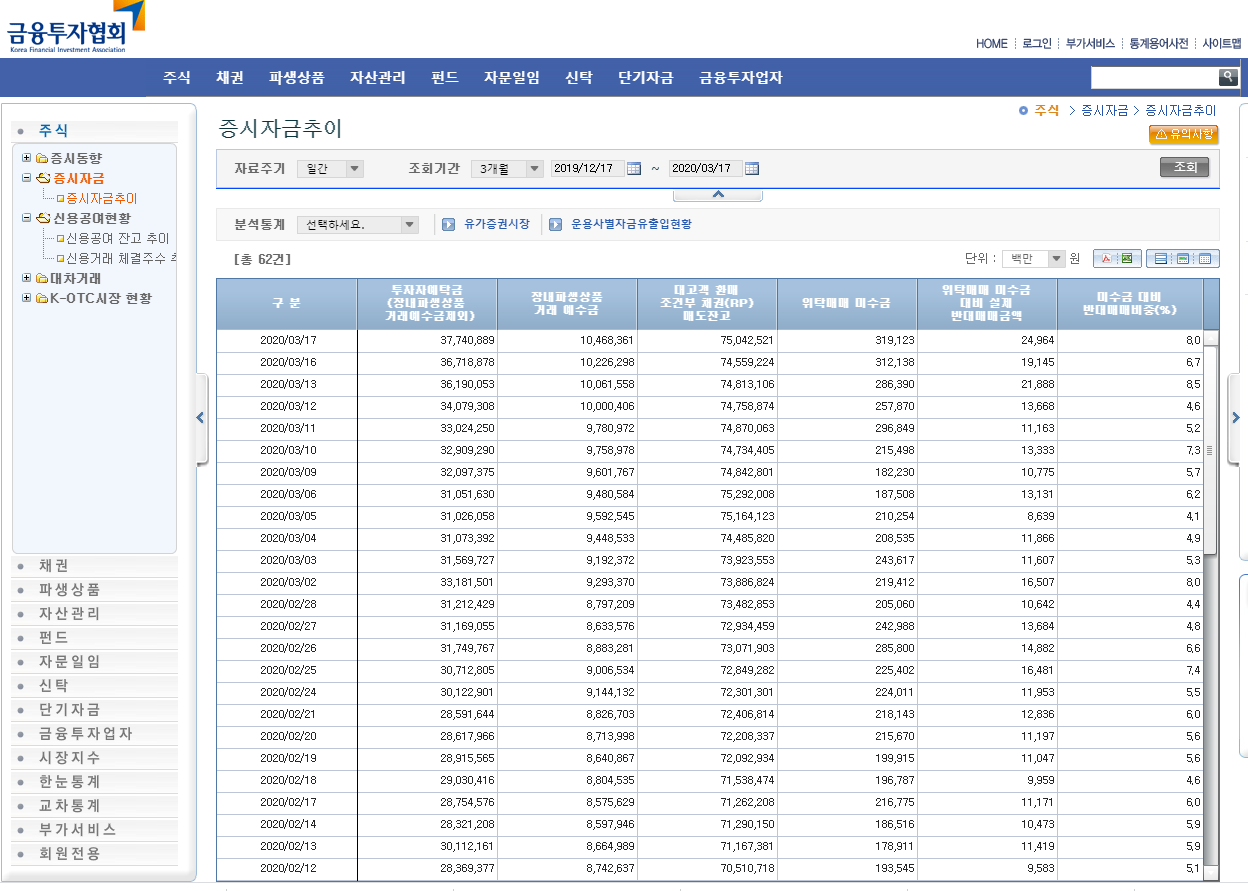1248x891 pixels.
Task: Switch to table list view icon
Action: (x=1161, y=259)
